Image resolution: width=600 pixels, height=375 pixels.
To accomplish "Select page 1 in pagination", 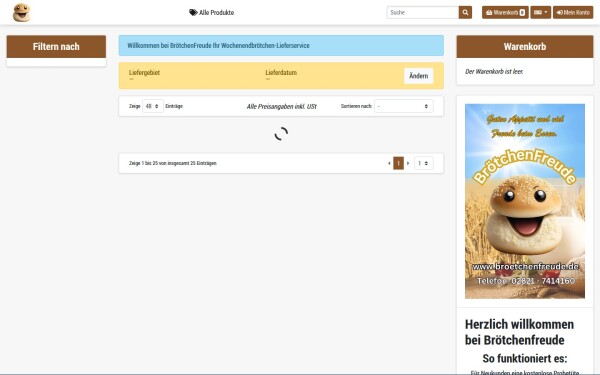I will click(398, 163).
